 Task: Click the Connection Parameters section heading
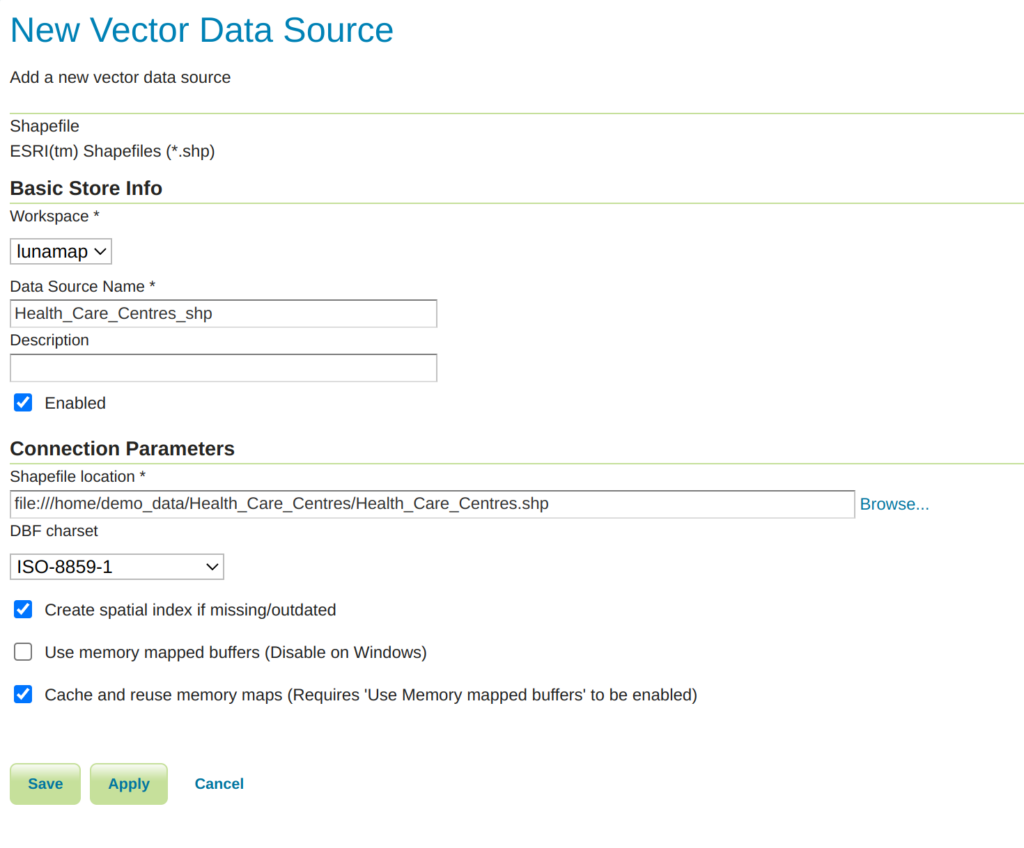122,448
